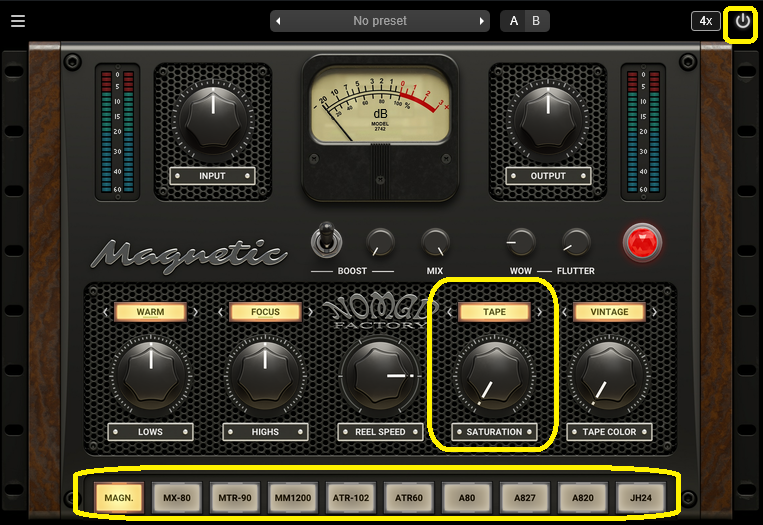Switch to A state

[513, 21]
